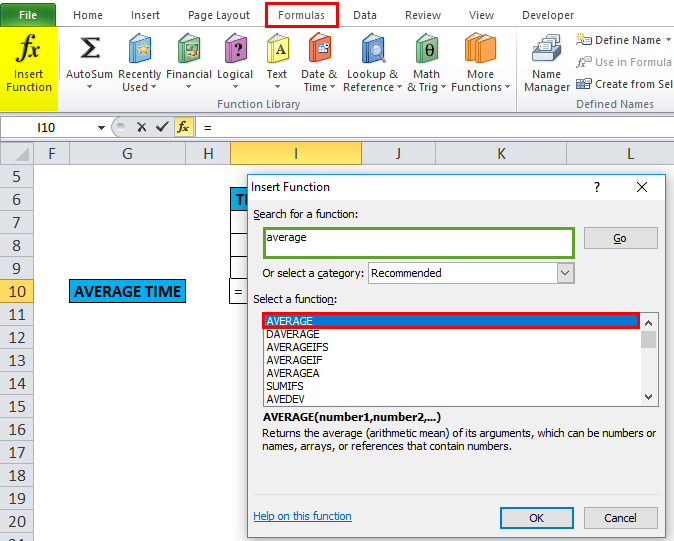This screenshot has width=674, height=541.
Task: Open Recently Used functions
Action: pos(139,63)
